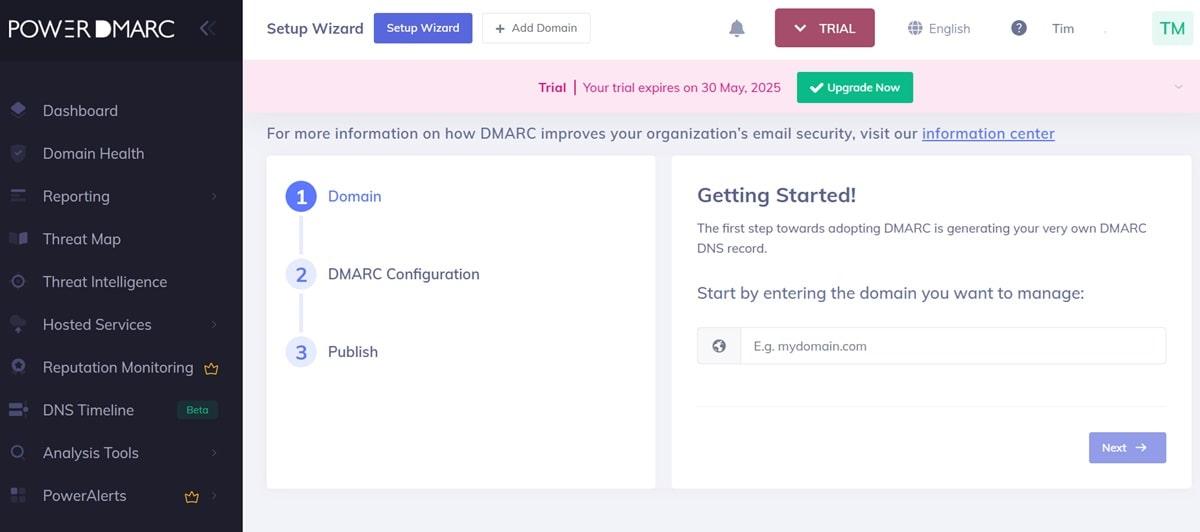Expand the Hosted Services submenu

214,325
